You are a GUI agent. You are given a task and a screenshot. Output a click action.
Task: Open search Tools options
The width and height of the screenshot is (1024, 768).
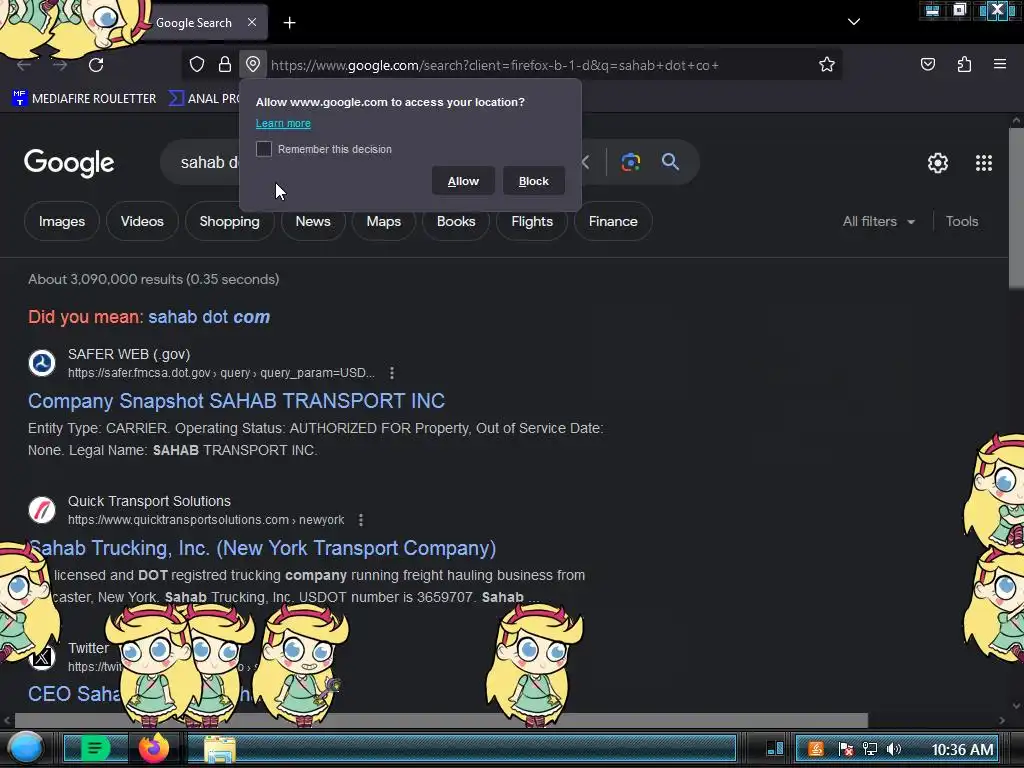coord(961,221)
